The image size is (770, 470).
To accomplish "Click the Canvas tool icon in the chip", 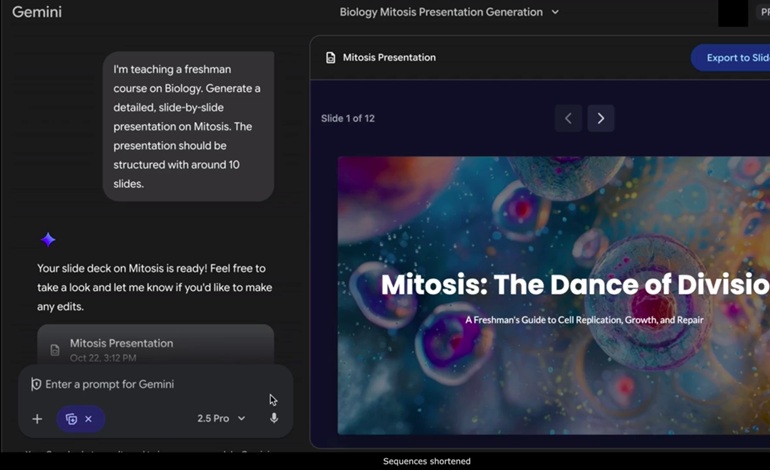I will [71, 419].
